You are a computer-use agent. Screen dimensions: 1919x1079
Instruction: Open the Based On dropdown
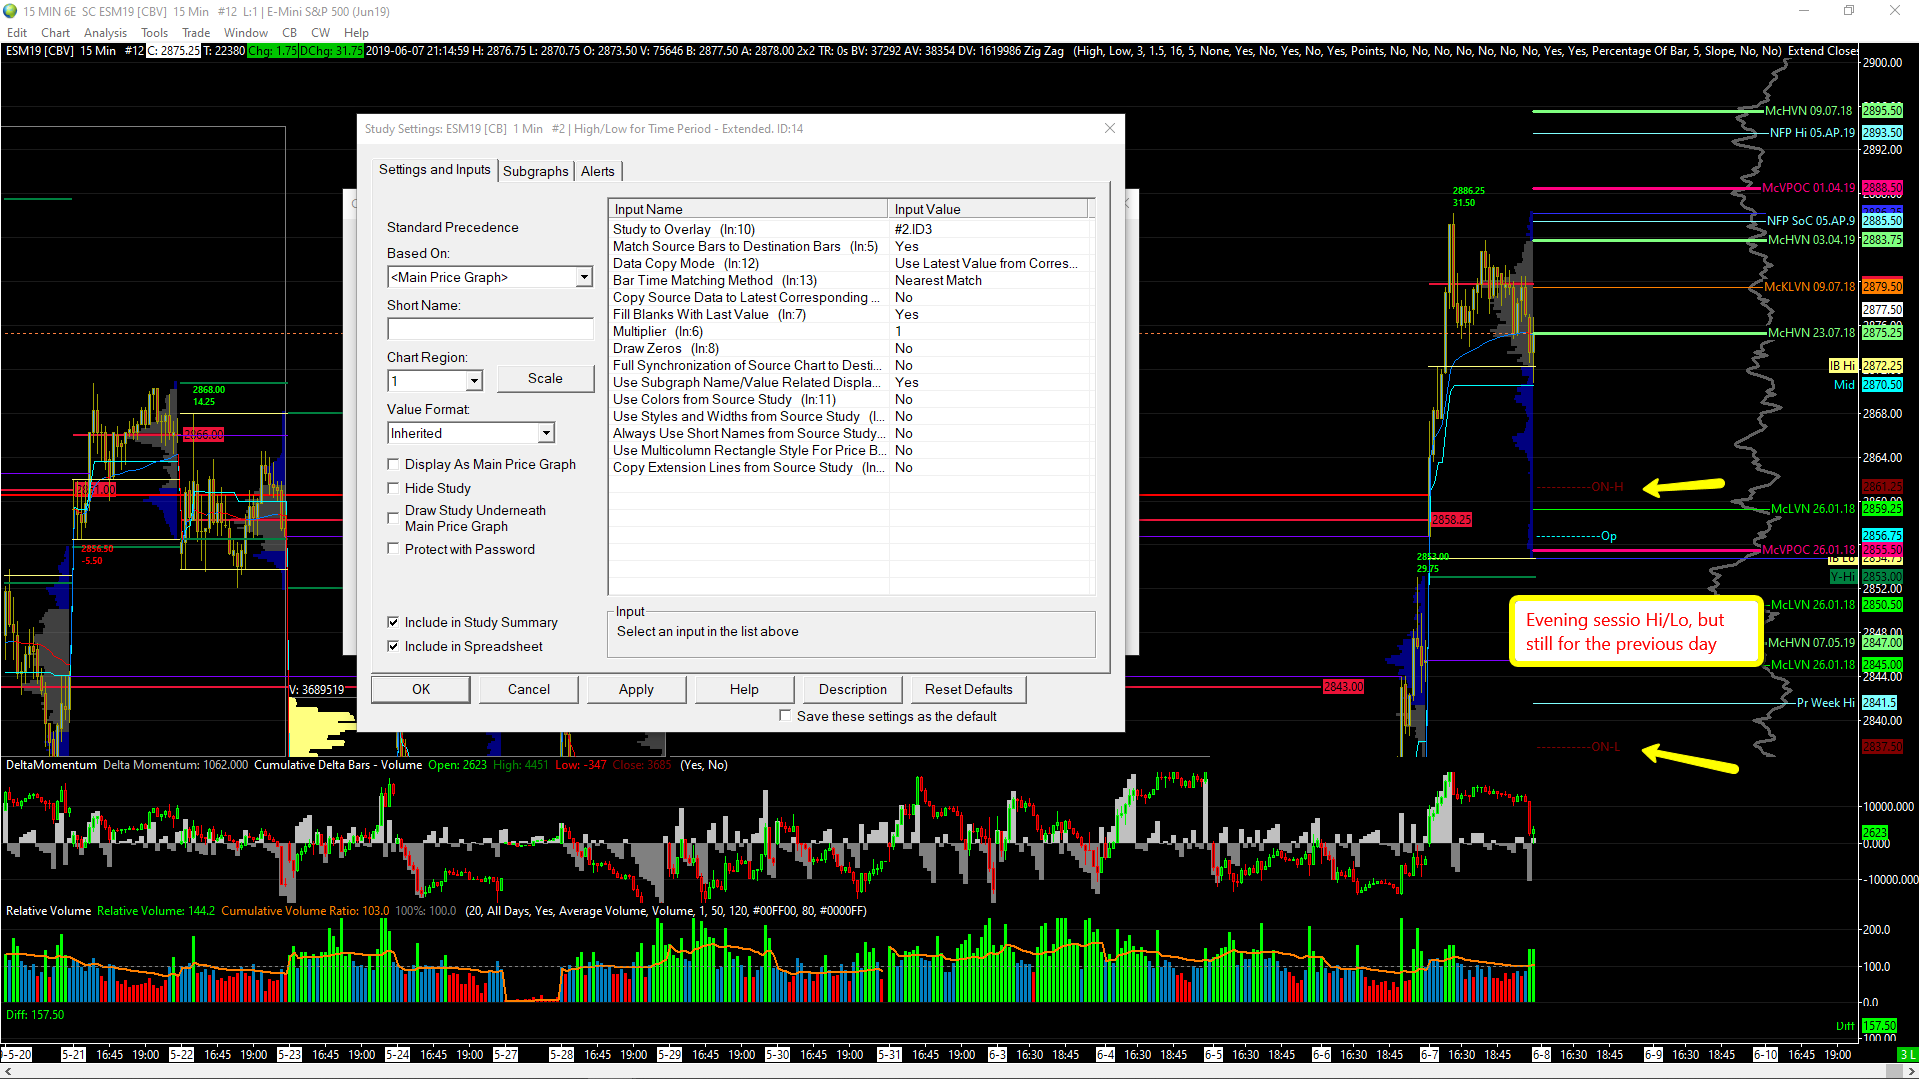point(584,277)
